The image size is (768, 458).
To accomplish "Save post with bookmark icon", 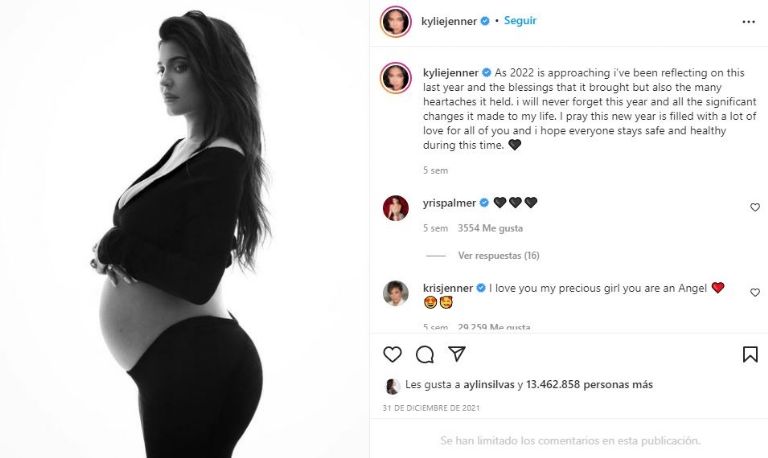I will click(x=750, y=354).
